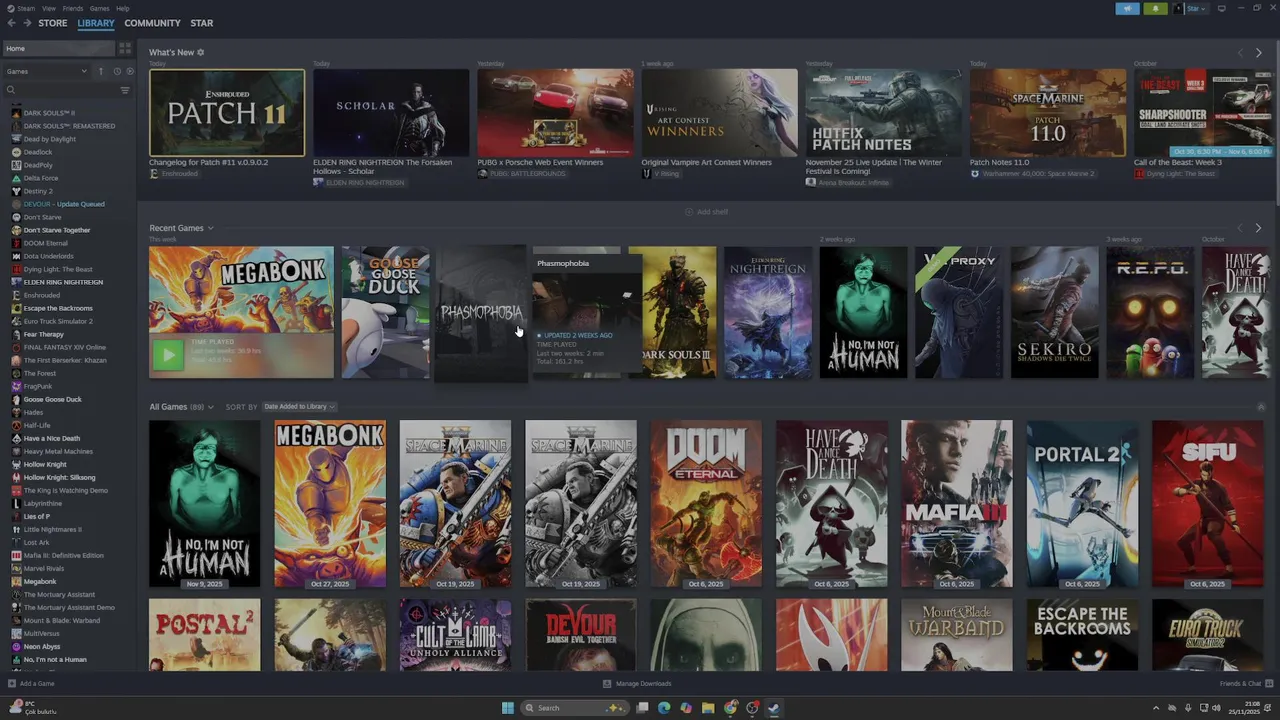Image resolution: width=1280 pixels, height=720 pixels.
Task: Select Hollow Knight: Silksong in sidebar
Action: click(60, 477)
